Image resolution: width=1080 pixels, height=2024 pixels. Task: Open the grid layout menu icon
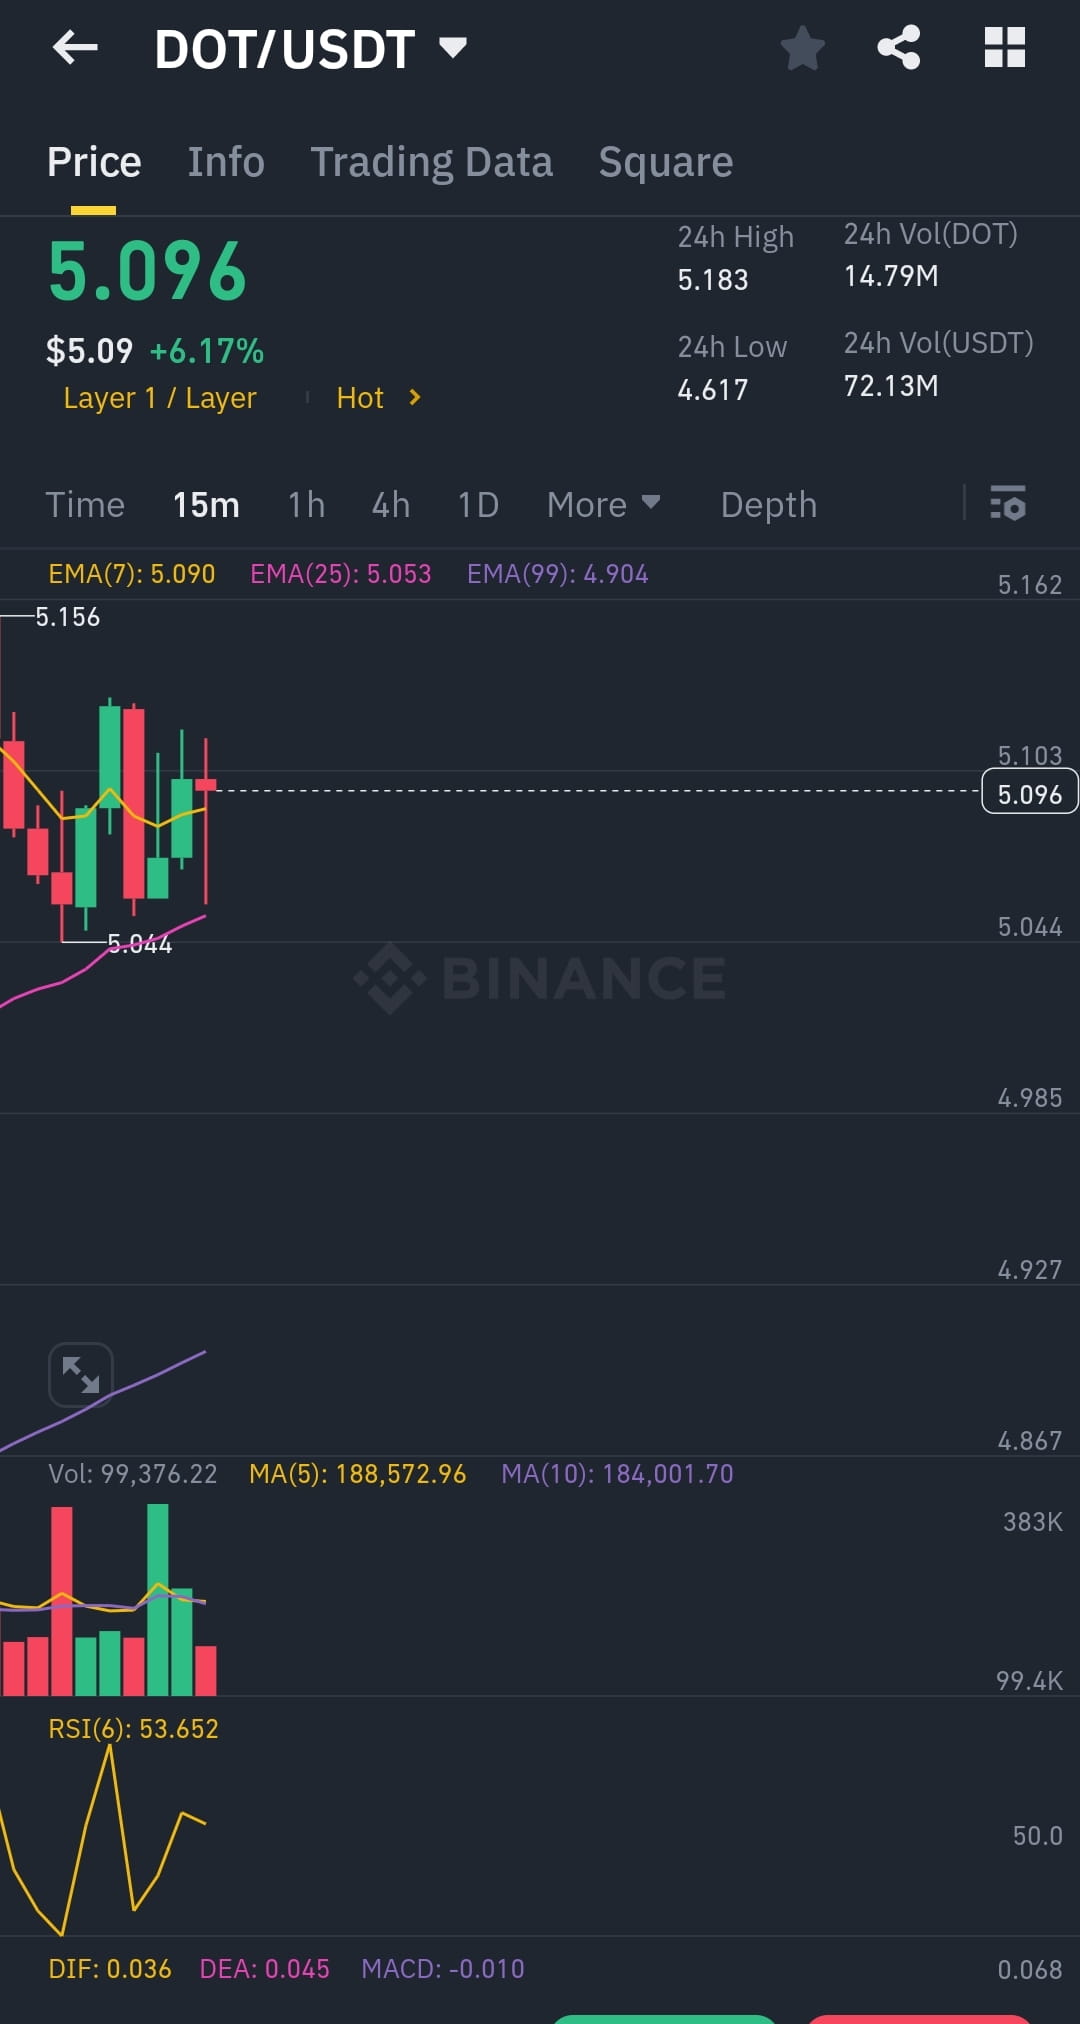pos(1005,47)
